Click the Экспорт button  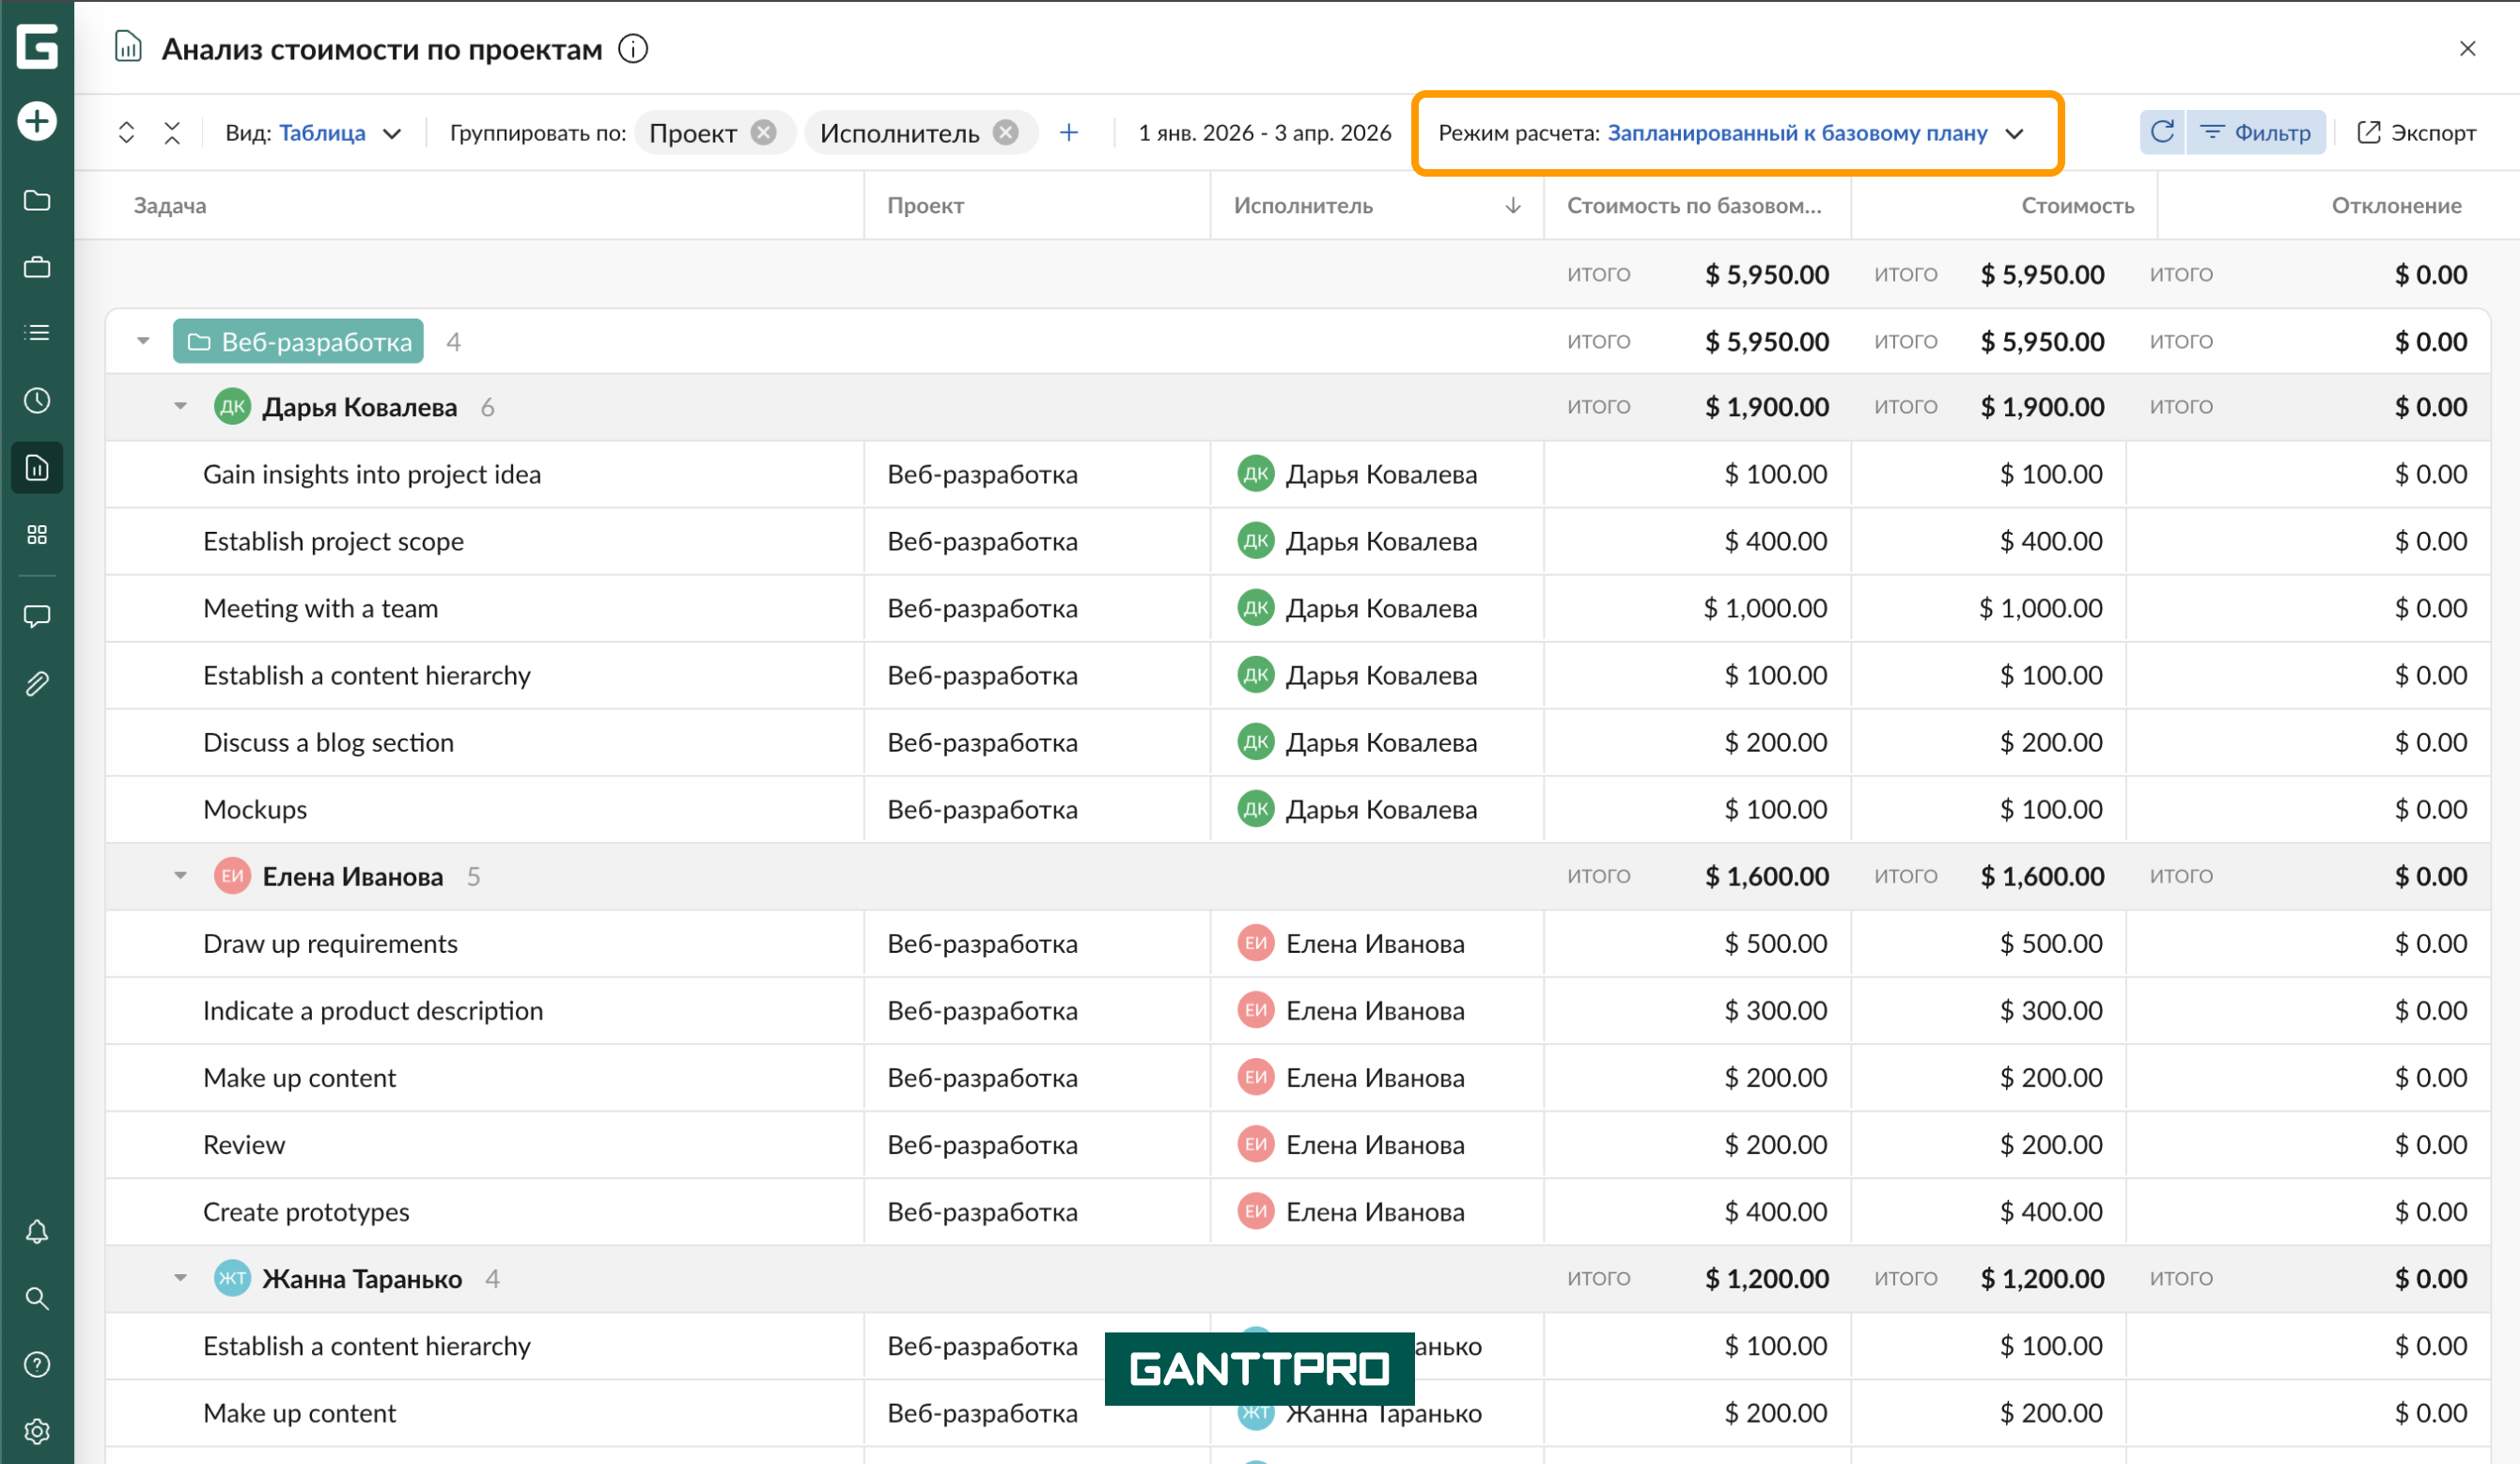[x=2416, y=133]
